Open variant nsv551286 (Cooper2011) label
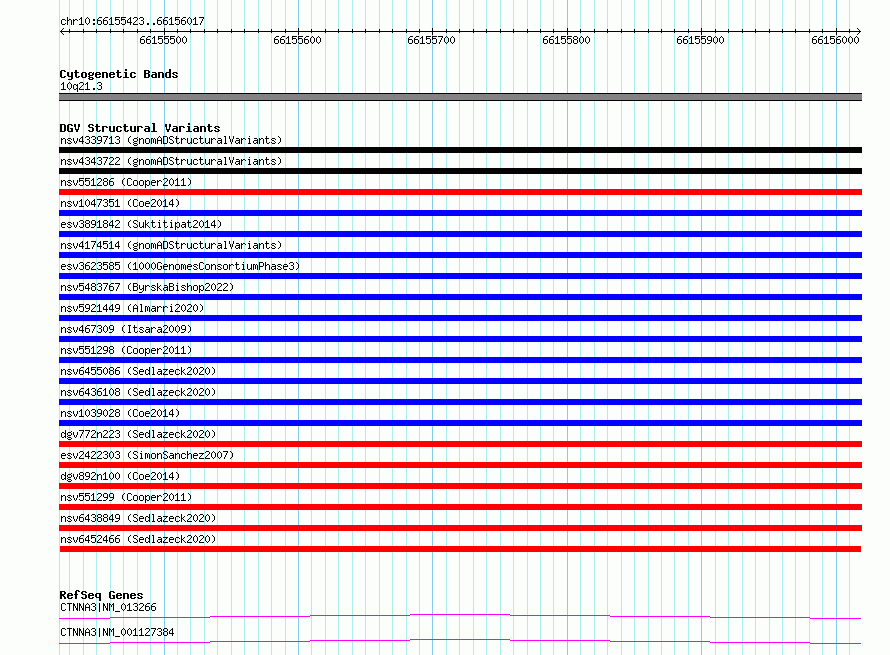The height and width of the screenshot is (655, 890). click(x=126, y=182)
